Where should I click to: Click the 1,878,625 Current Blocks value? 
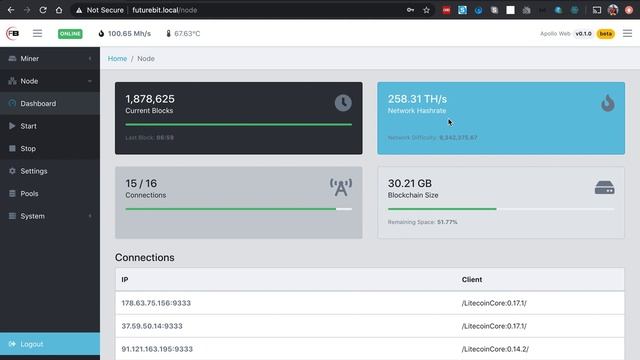click(150, 99)
